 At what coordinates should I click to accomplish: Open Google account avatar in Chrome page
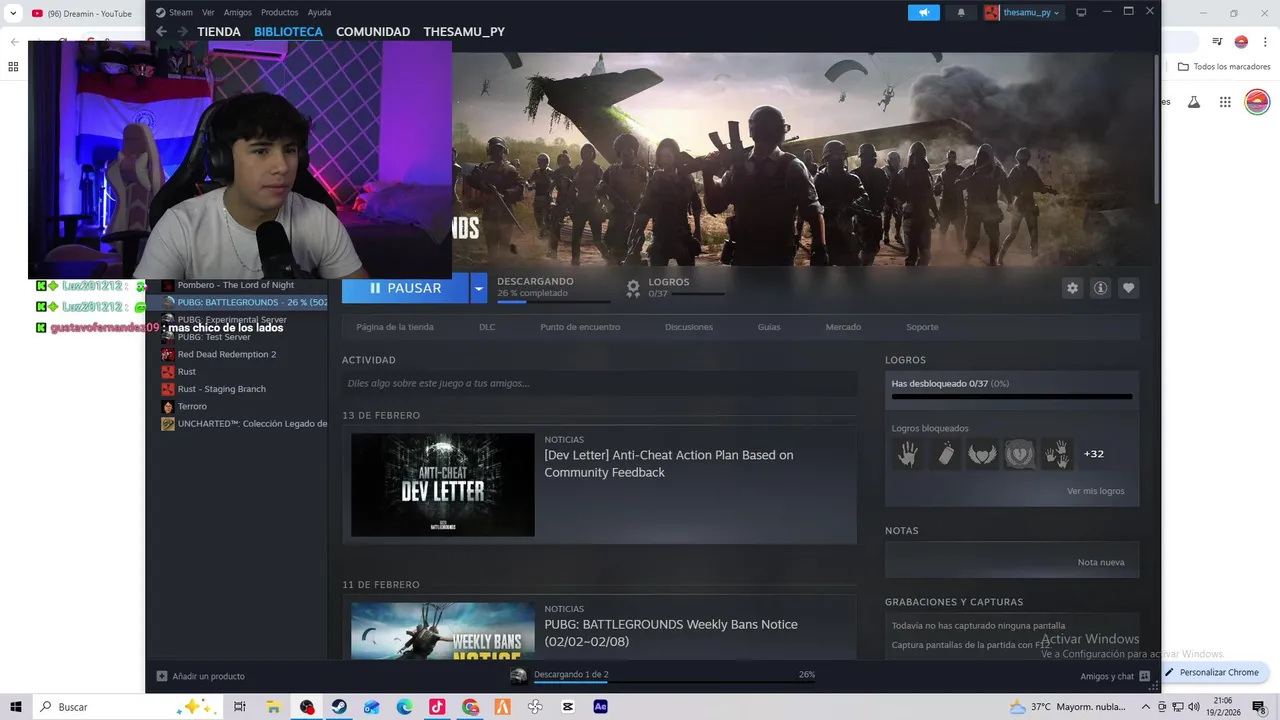pos(1257,102)
